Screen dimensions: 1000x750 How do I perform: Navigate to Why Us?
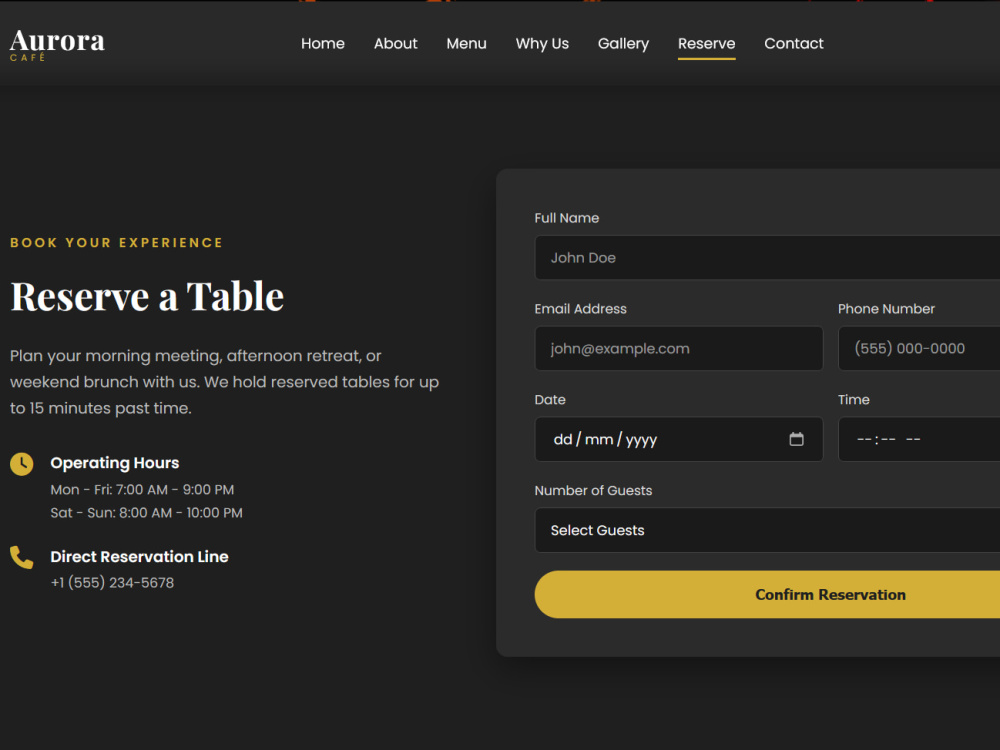coord(542,43)
